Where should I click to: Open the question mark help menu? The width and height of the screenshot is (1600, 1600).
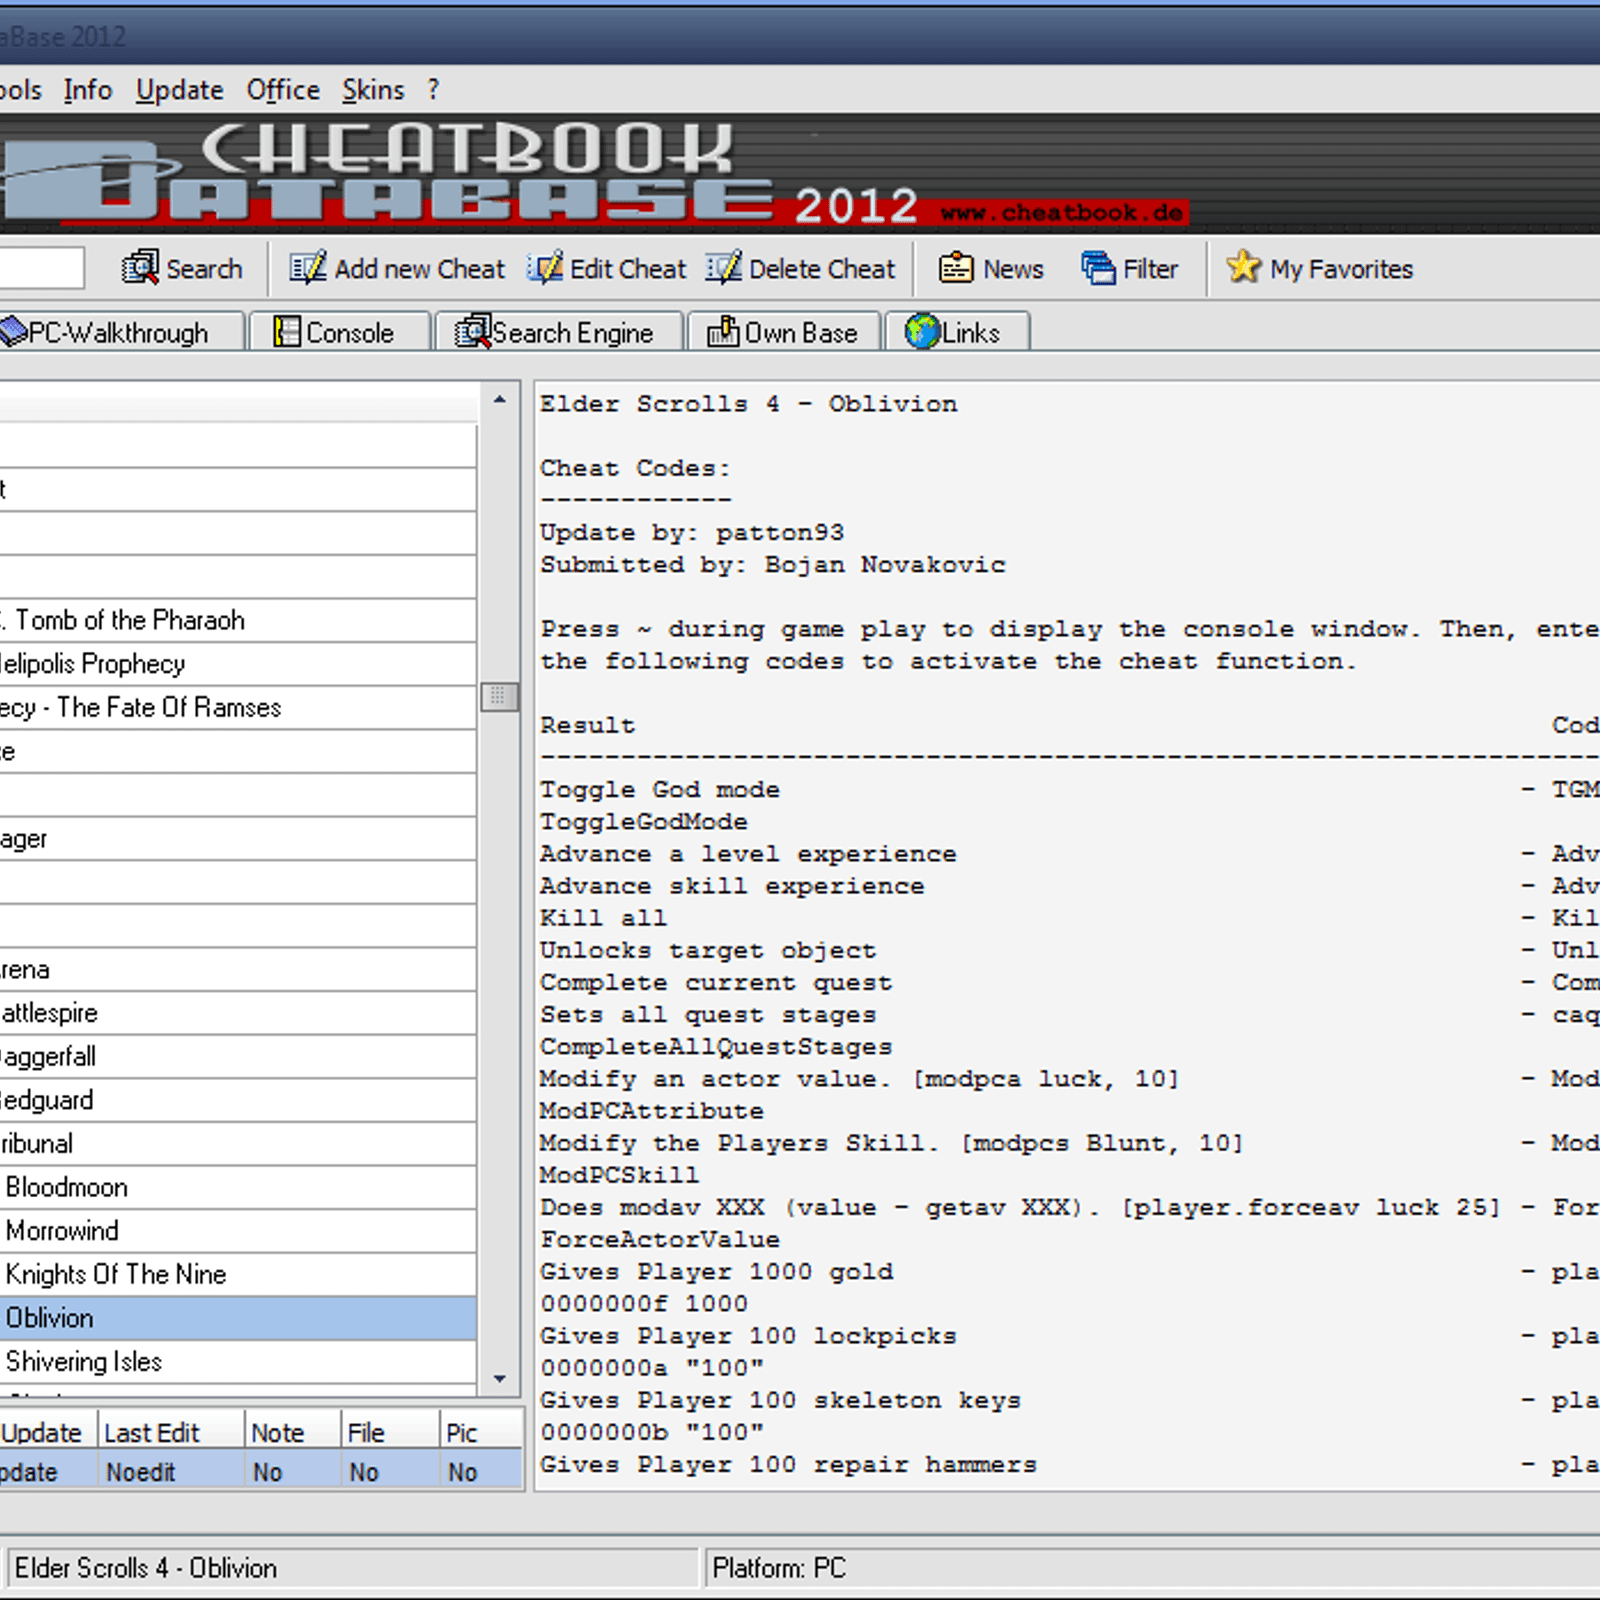(x=433, y=90)
